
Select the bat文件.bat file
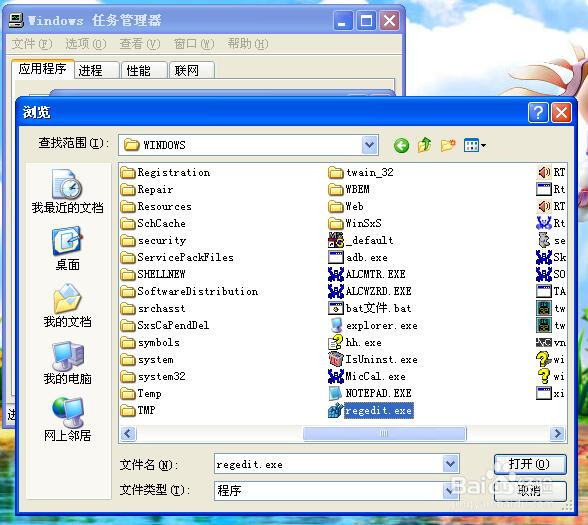[x=370, y=308]
